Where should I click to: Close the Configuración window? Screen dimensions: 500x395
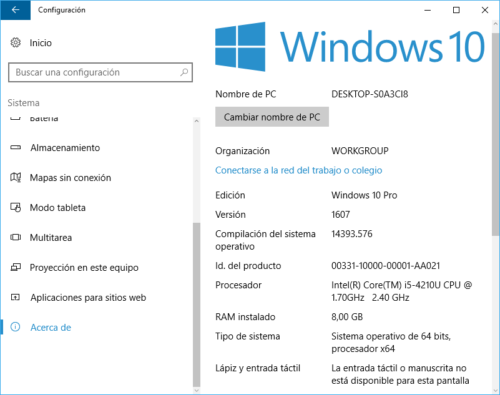pos(485,10)
